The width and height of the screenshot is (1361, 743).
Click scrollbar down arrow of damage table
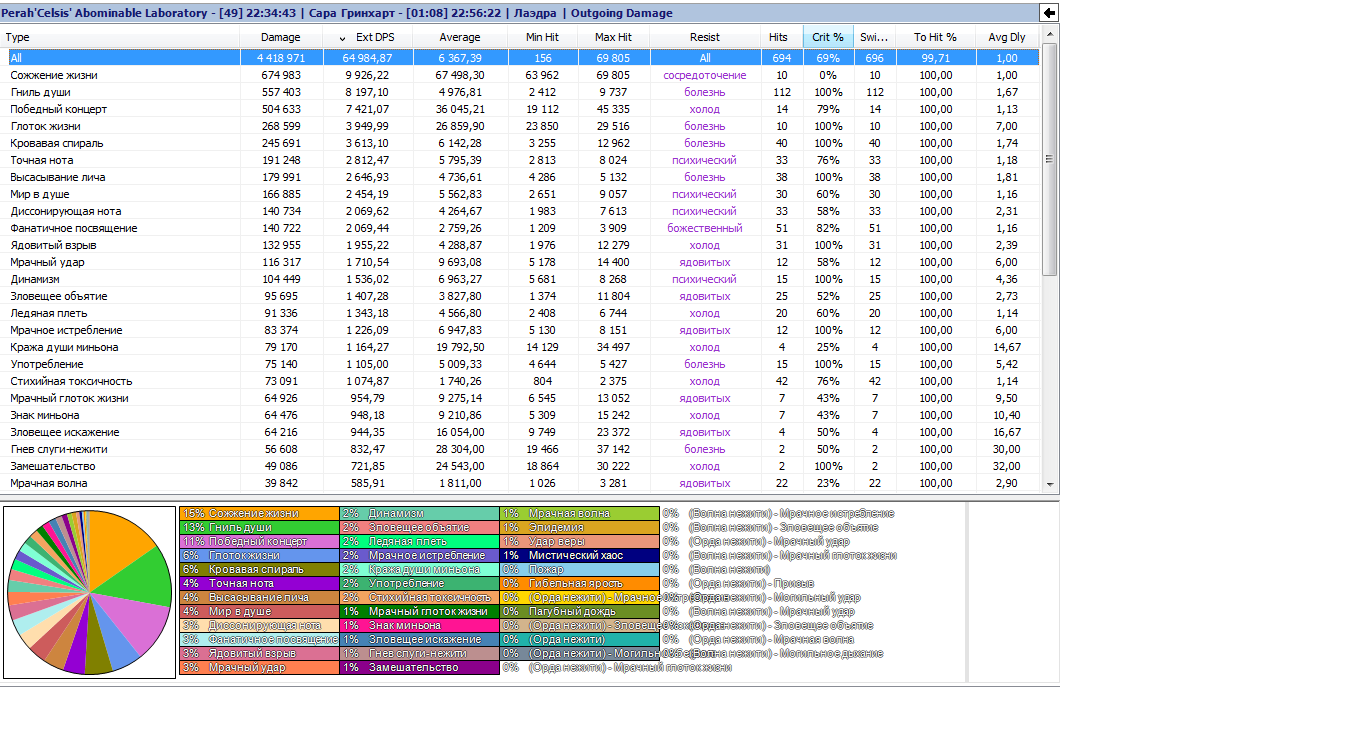[x=1049, y=484]
